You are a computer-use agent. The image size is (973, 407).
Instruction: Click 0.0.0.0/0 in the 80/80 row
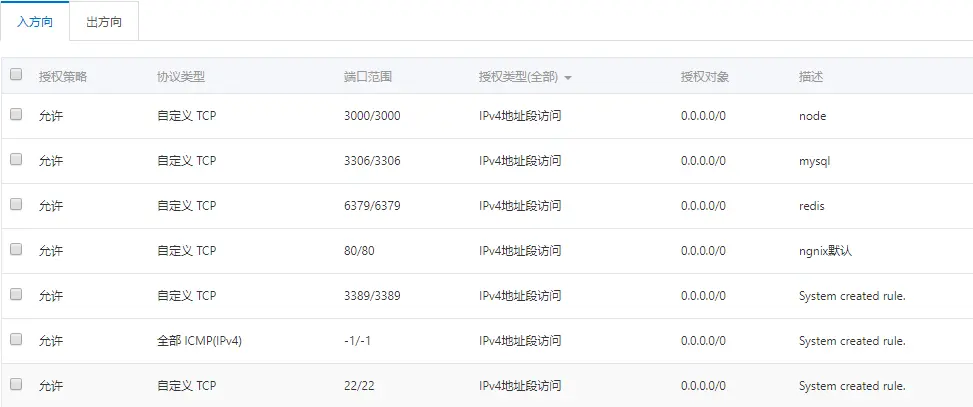pos(703,251)
